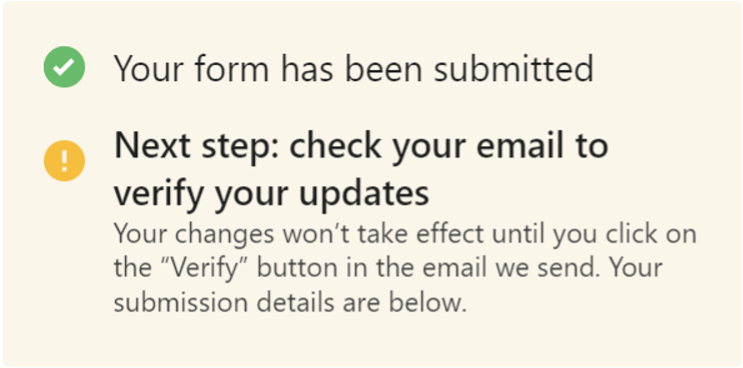The image size is (743, 368).
Task: Click the bold 'verify your updates' line
Action: coord(272,194)
